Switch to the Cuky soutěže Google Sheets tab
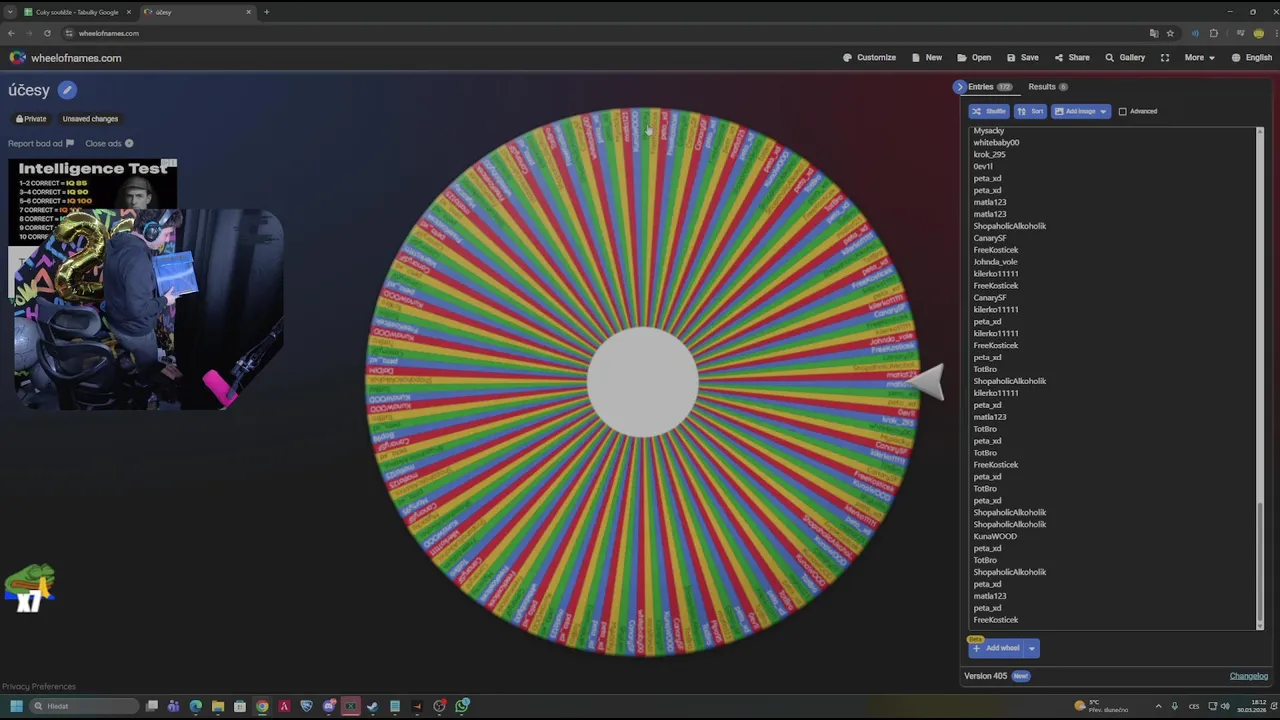Viewport: 1280px width, 720px height. (x=77, y=12)
